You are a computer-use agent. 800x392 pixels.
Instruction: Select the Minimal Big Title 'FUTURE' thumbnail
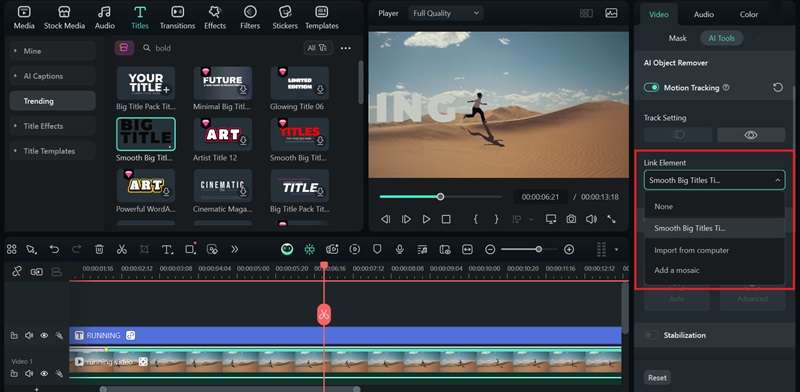(222, 83)
